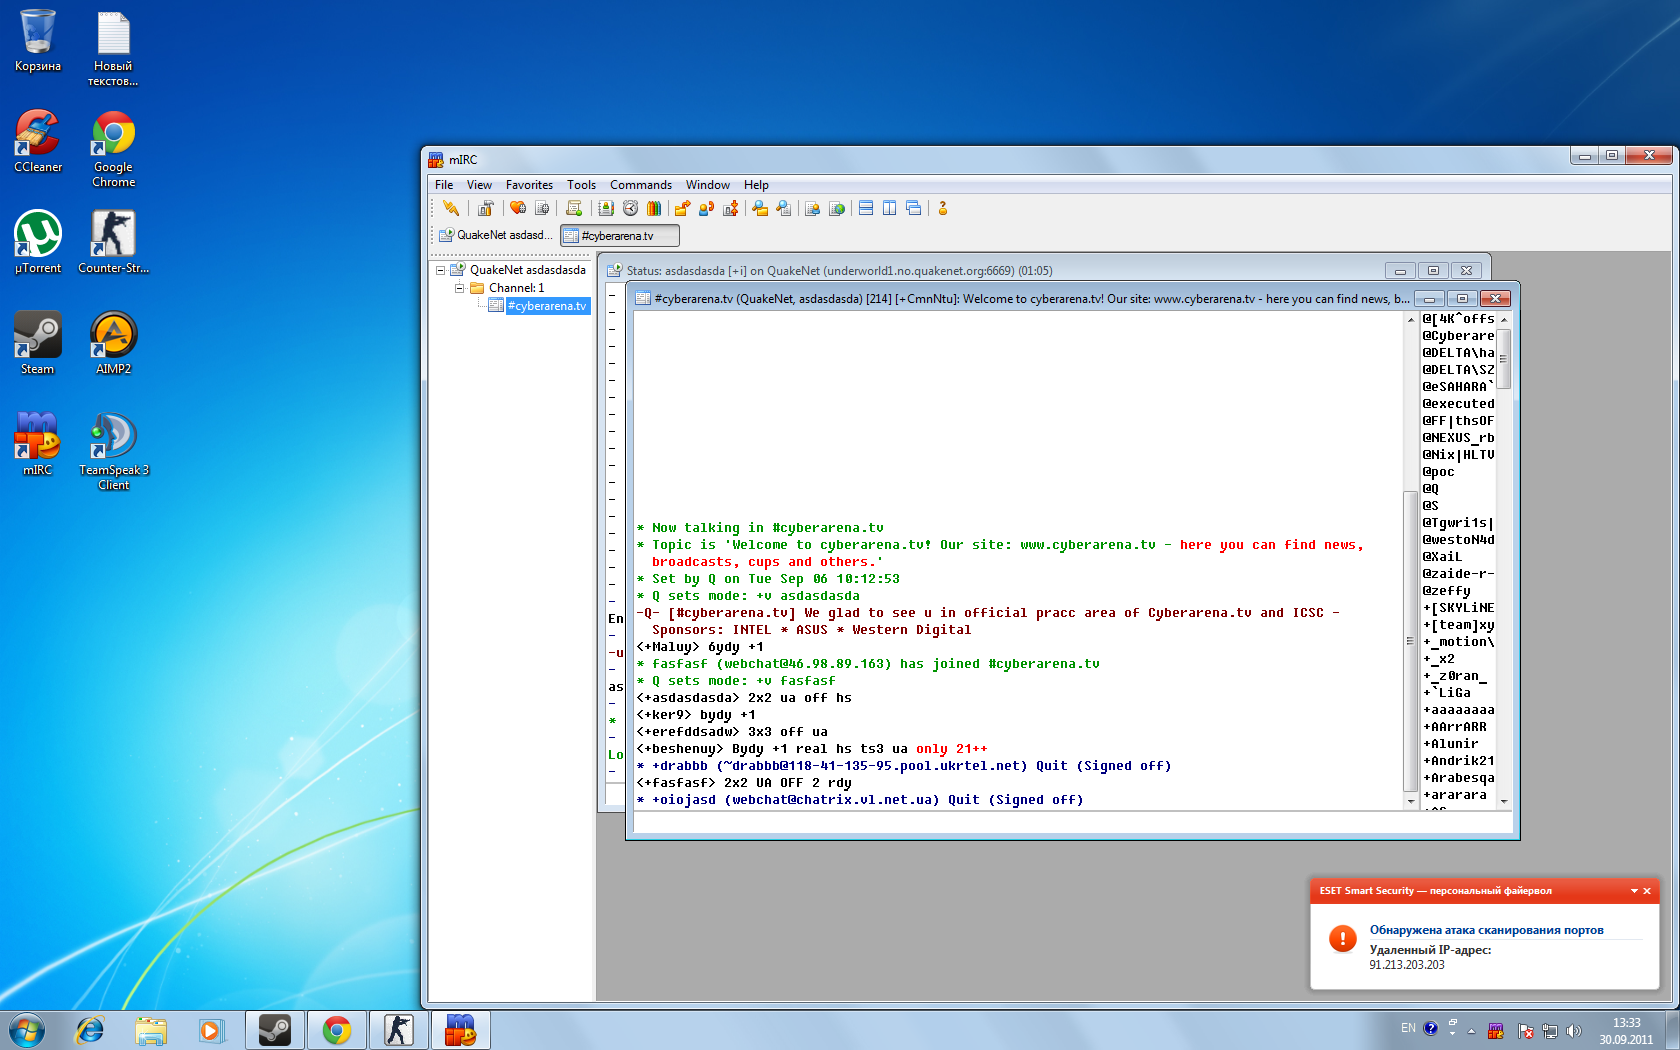
Task: Close the ESET Smart Security notification
Action: [1647, 891]
